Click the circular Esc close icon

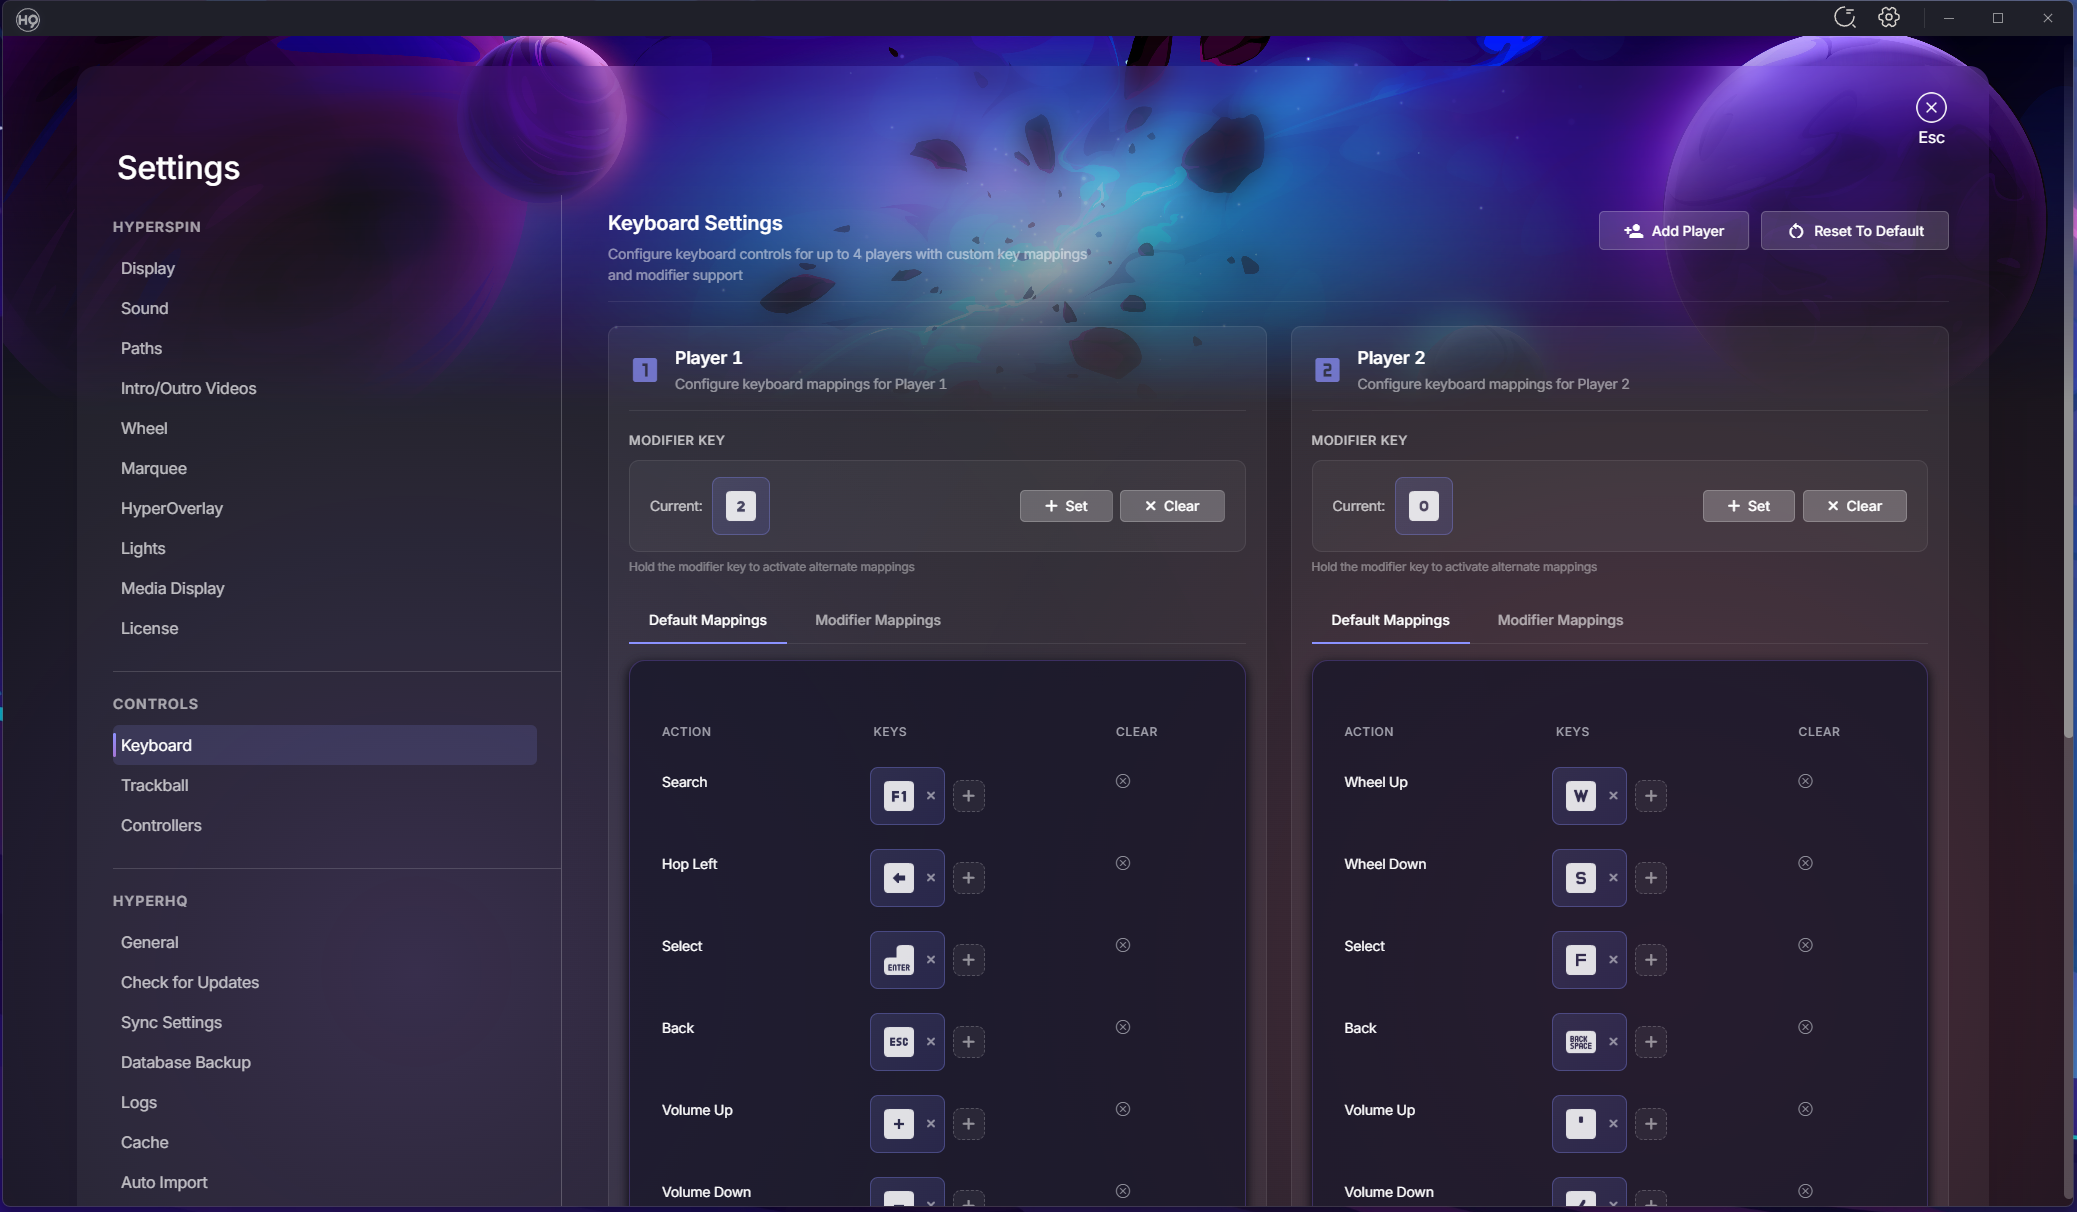[x=1930, y=107]
